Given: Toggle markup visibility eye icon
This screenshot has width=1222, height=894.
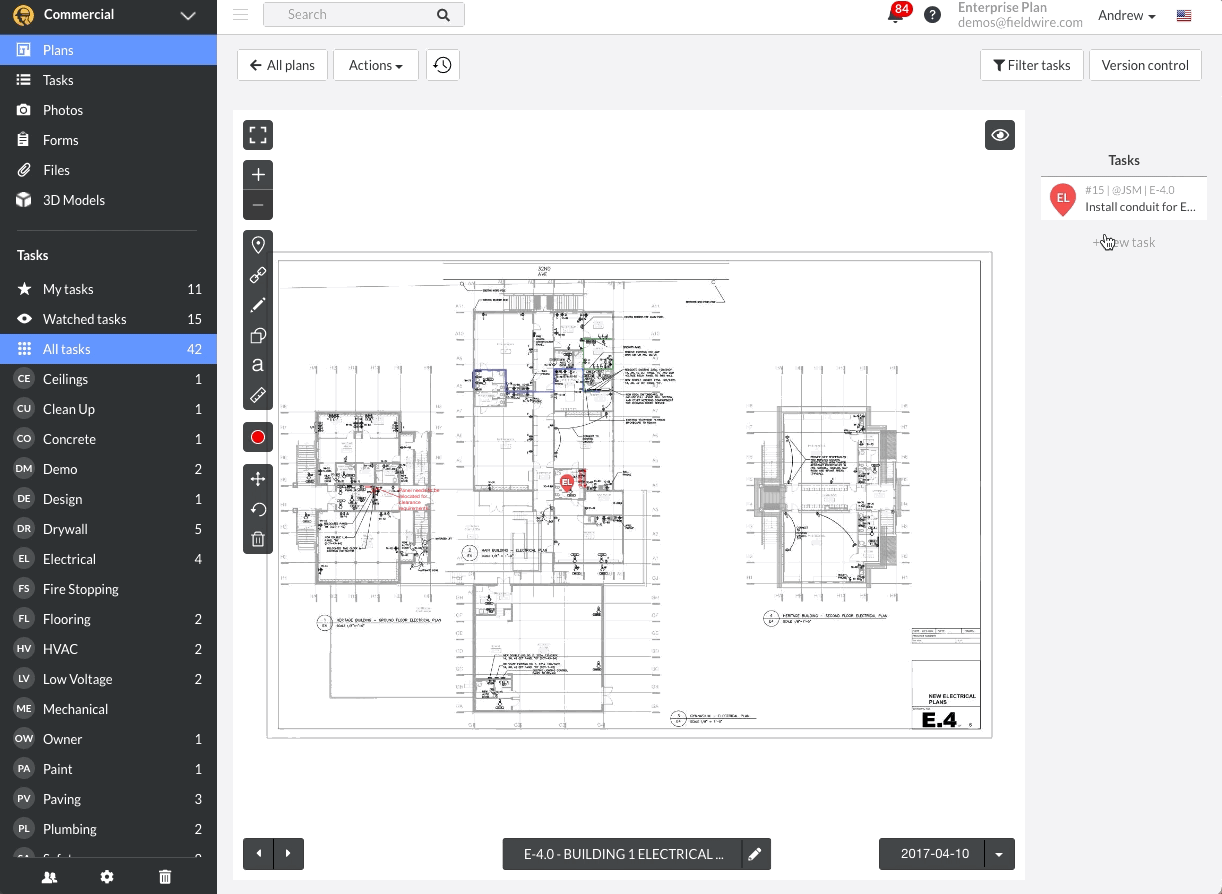Looking at the screenshot, I should pos(1000,135).
